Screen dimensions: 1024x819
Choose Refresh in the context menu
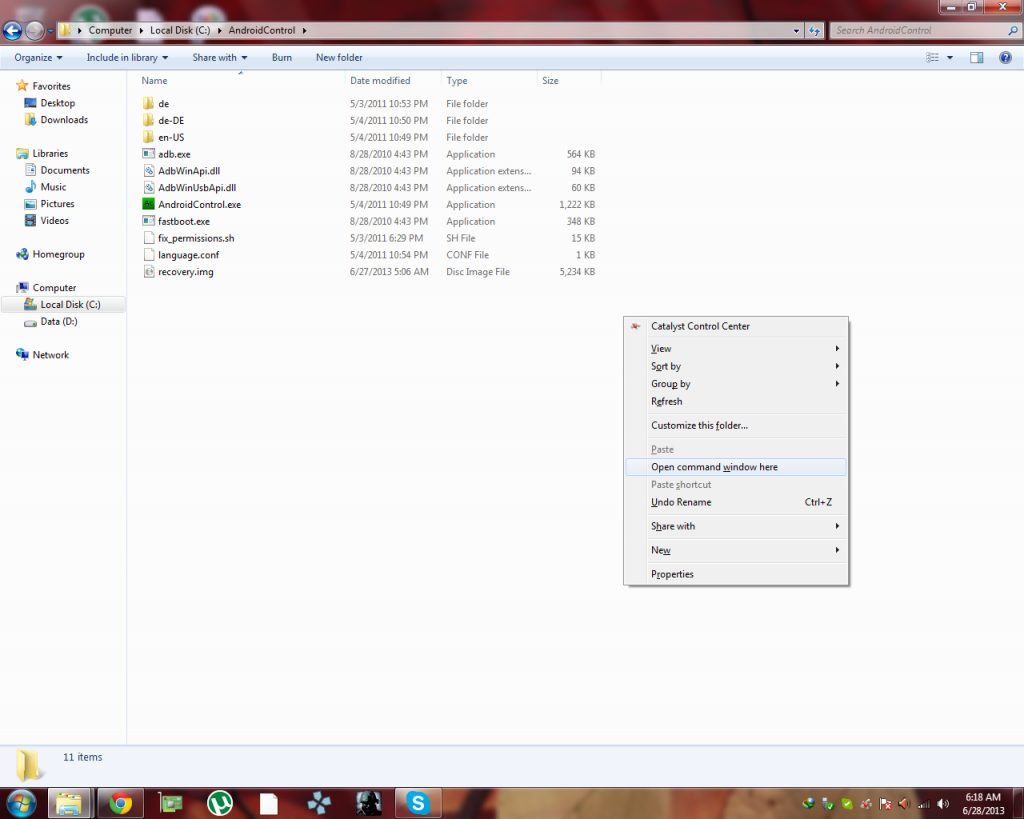point(736,402)
